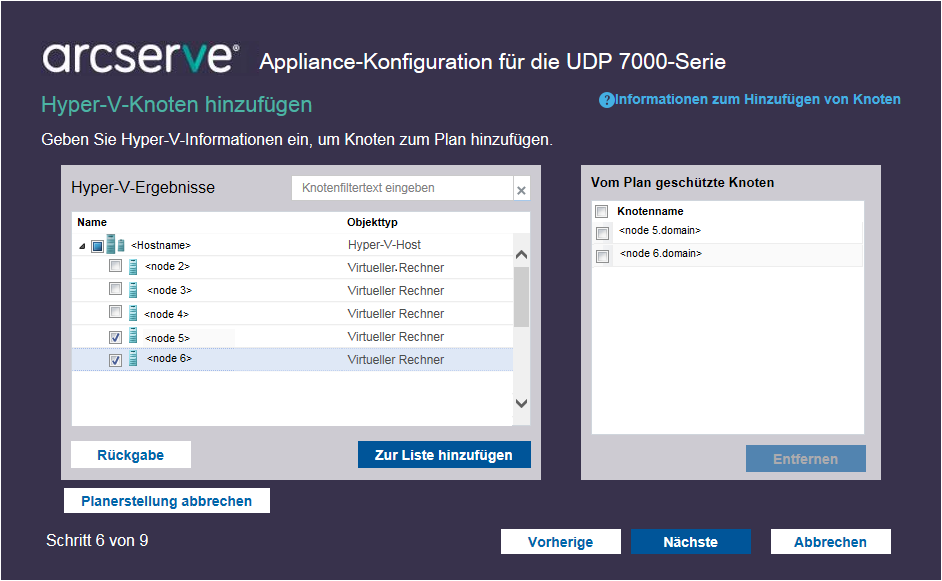Click the Hyper-V-Ergebnisse panel title

click(143, 188)
